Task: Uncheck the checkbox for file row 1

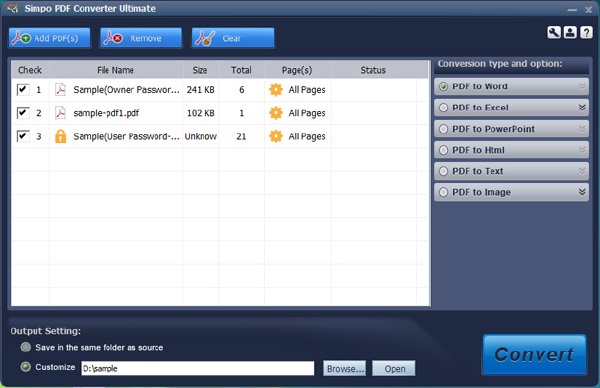Action: [23, 90]
